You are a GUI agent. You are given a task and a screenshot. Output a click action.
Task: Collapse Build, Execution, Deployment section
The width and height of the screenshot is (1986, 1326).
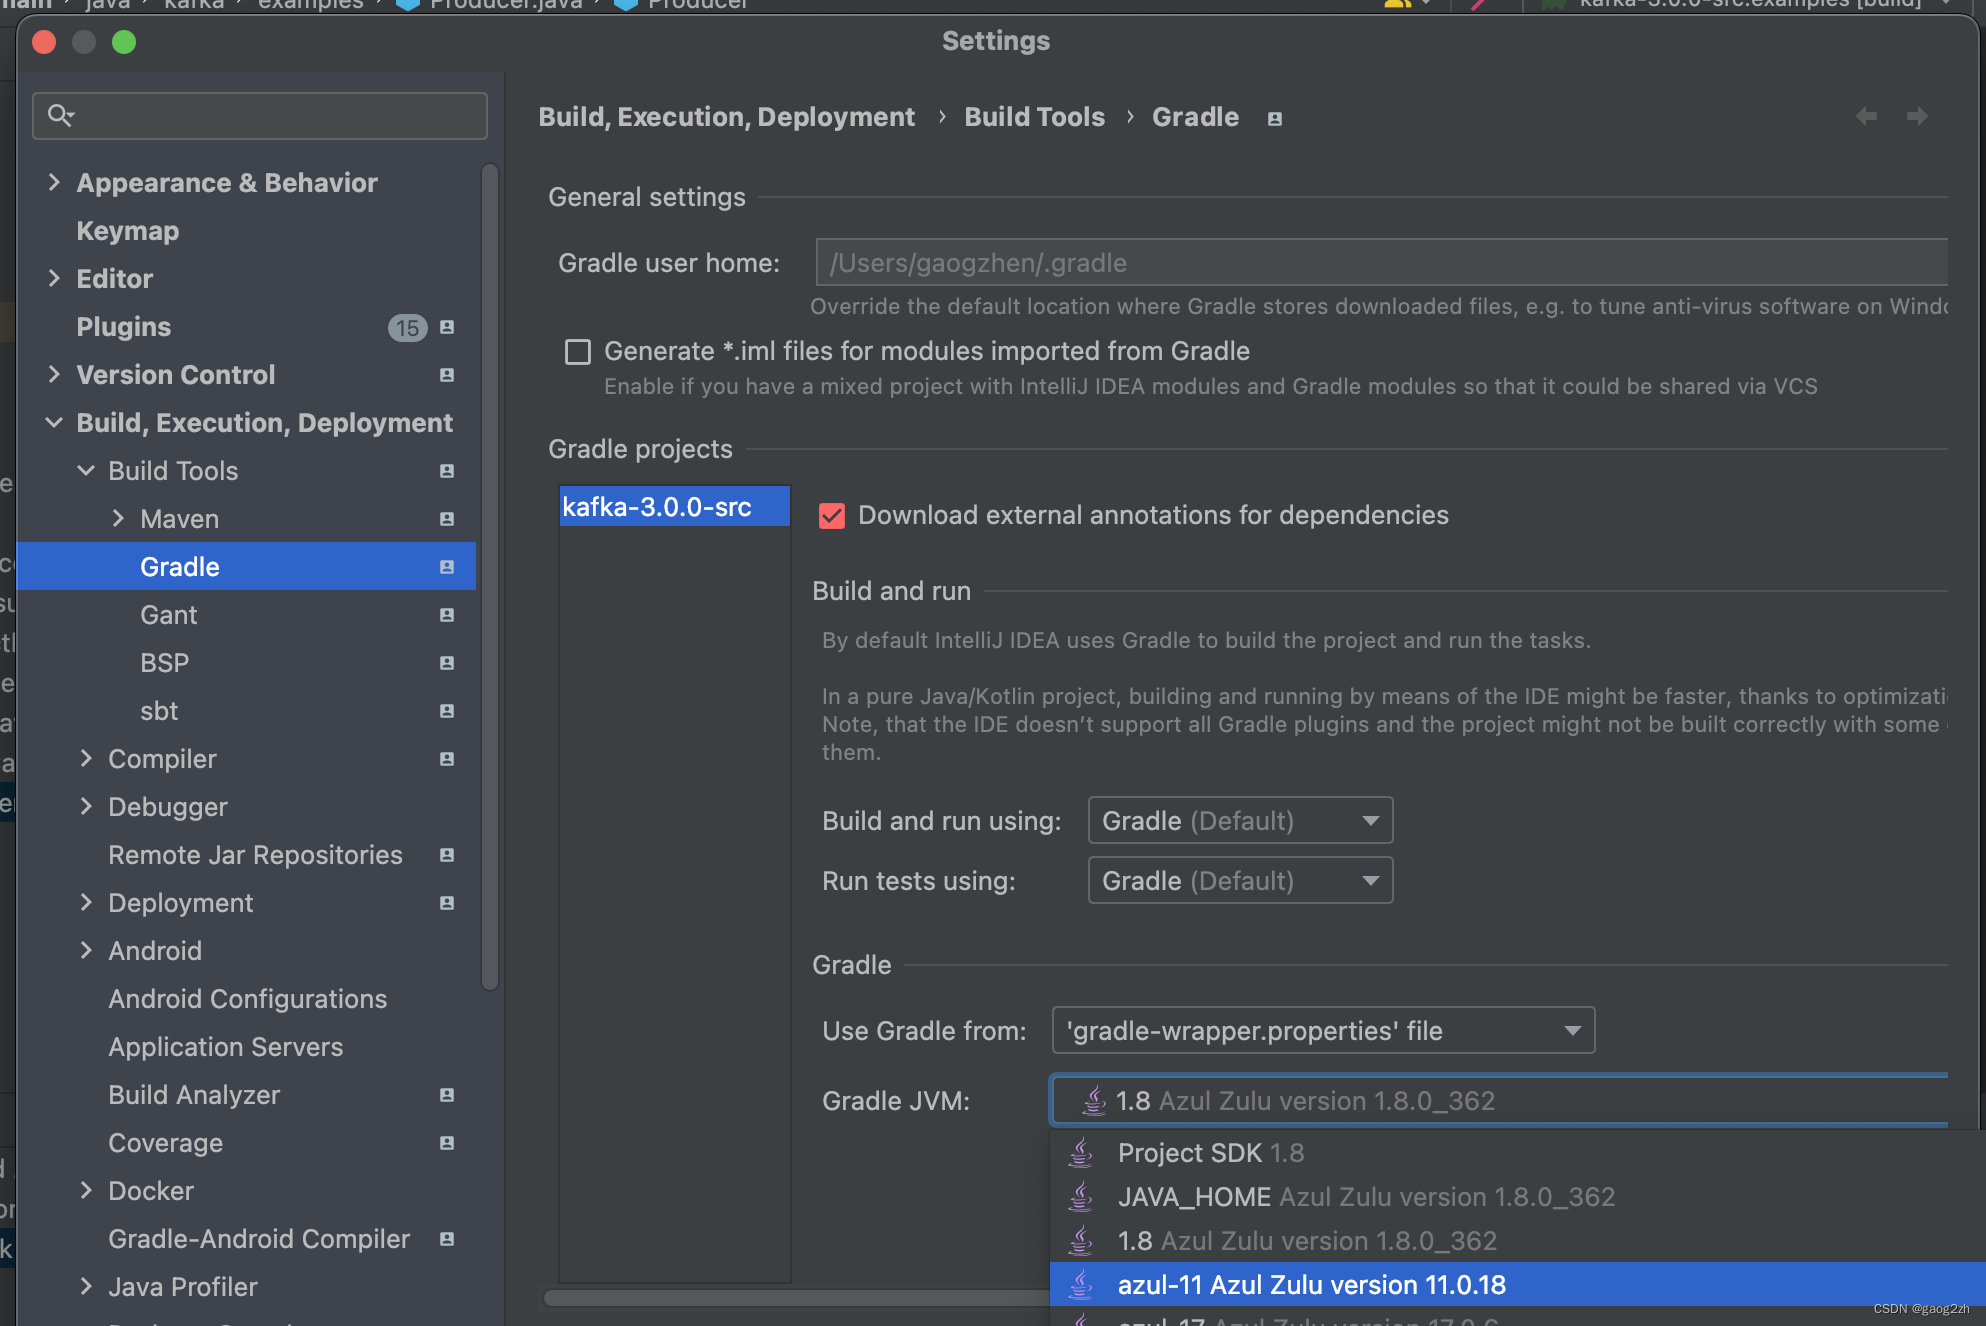point(54,423)
